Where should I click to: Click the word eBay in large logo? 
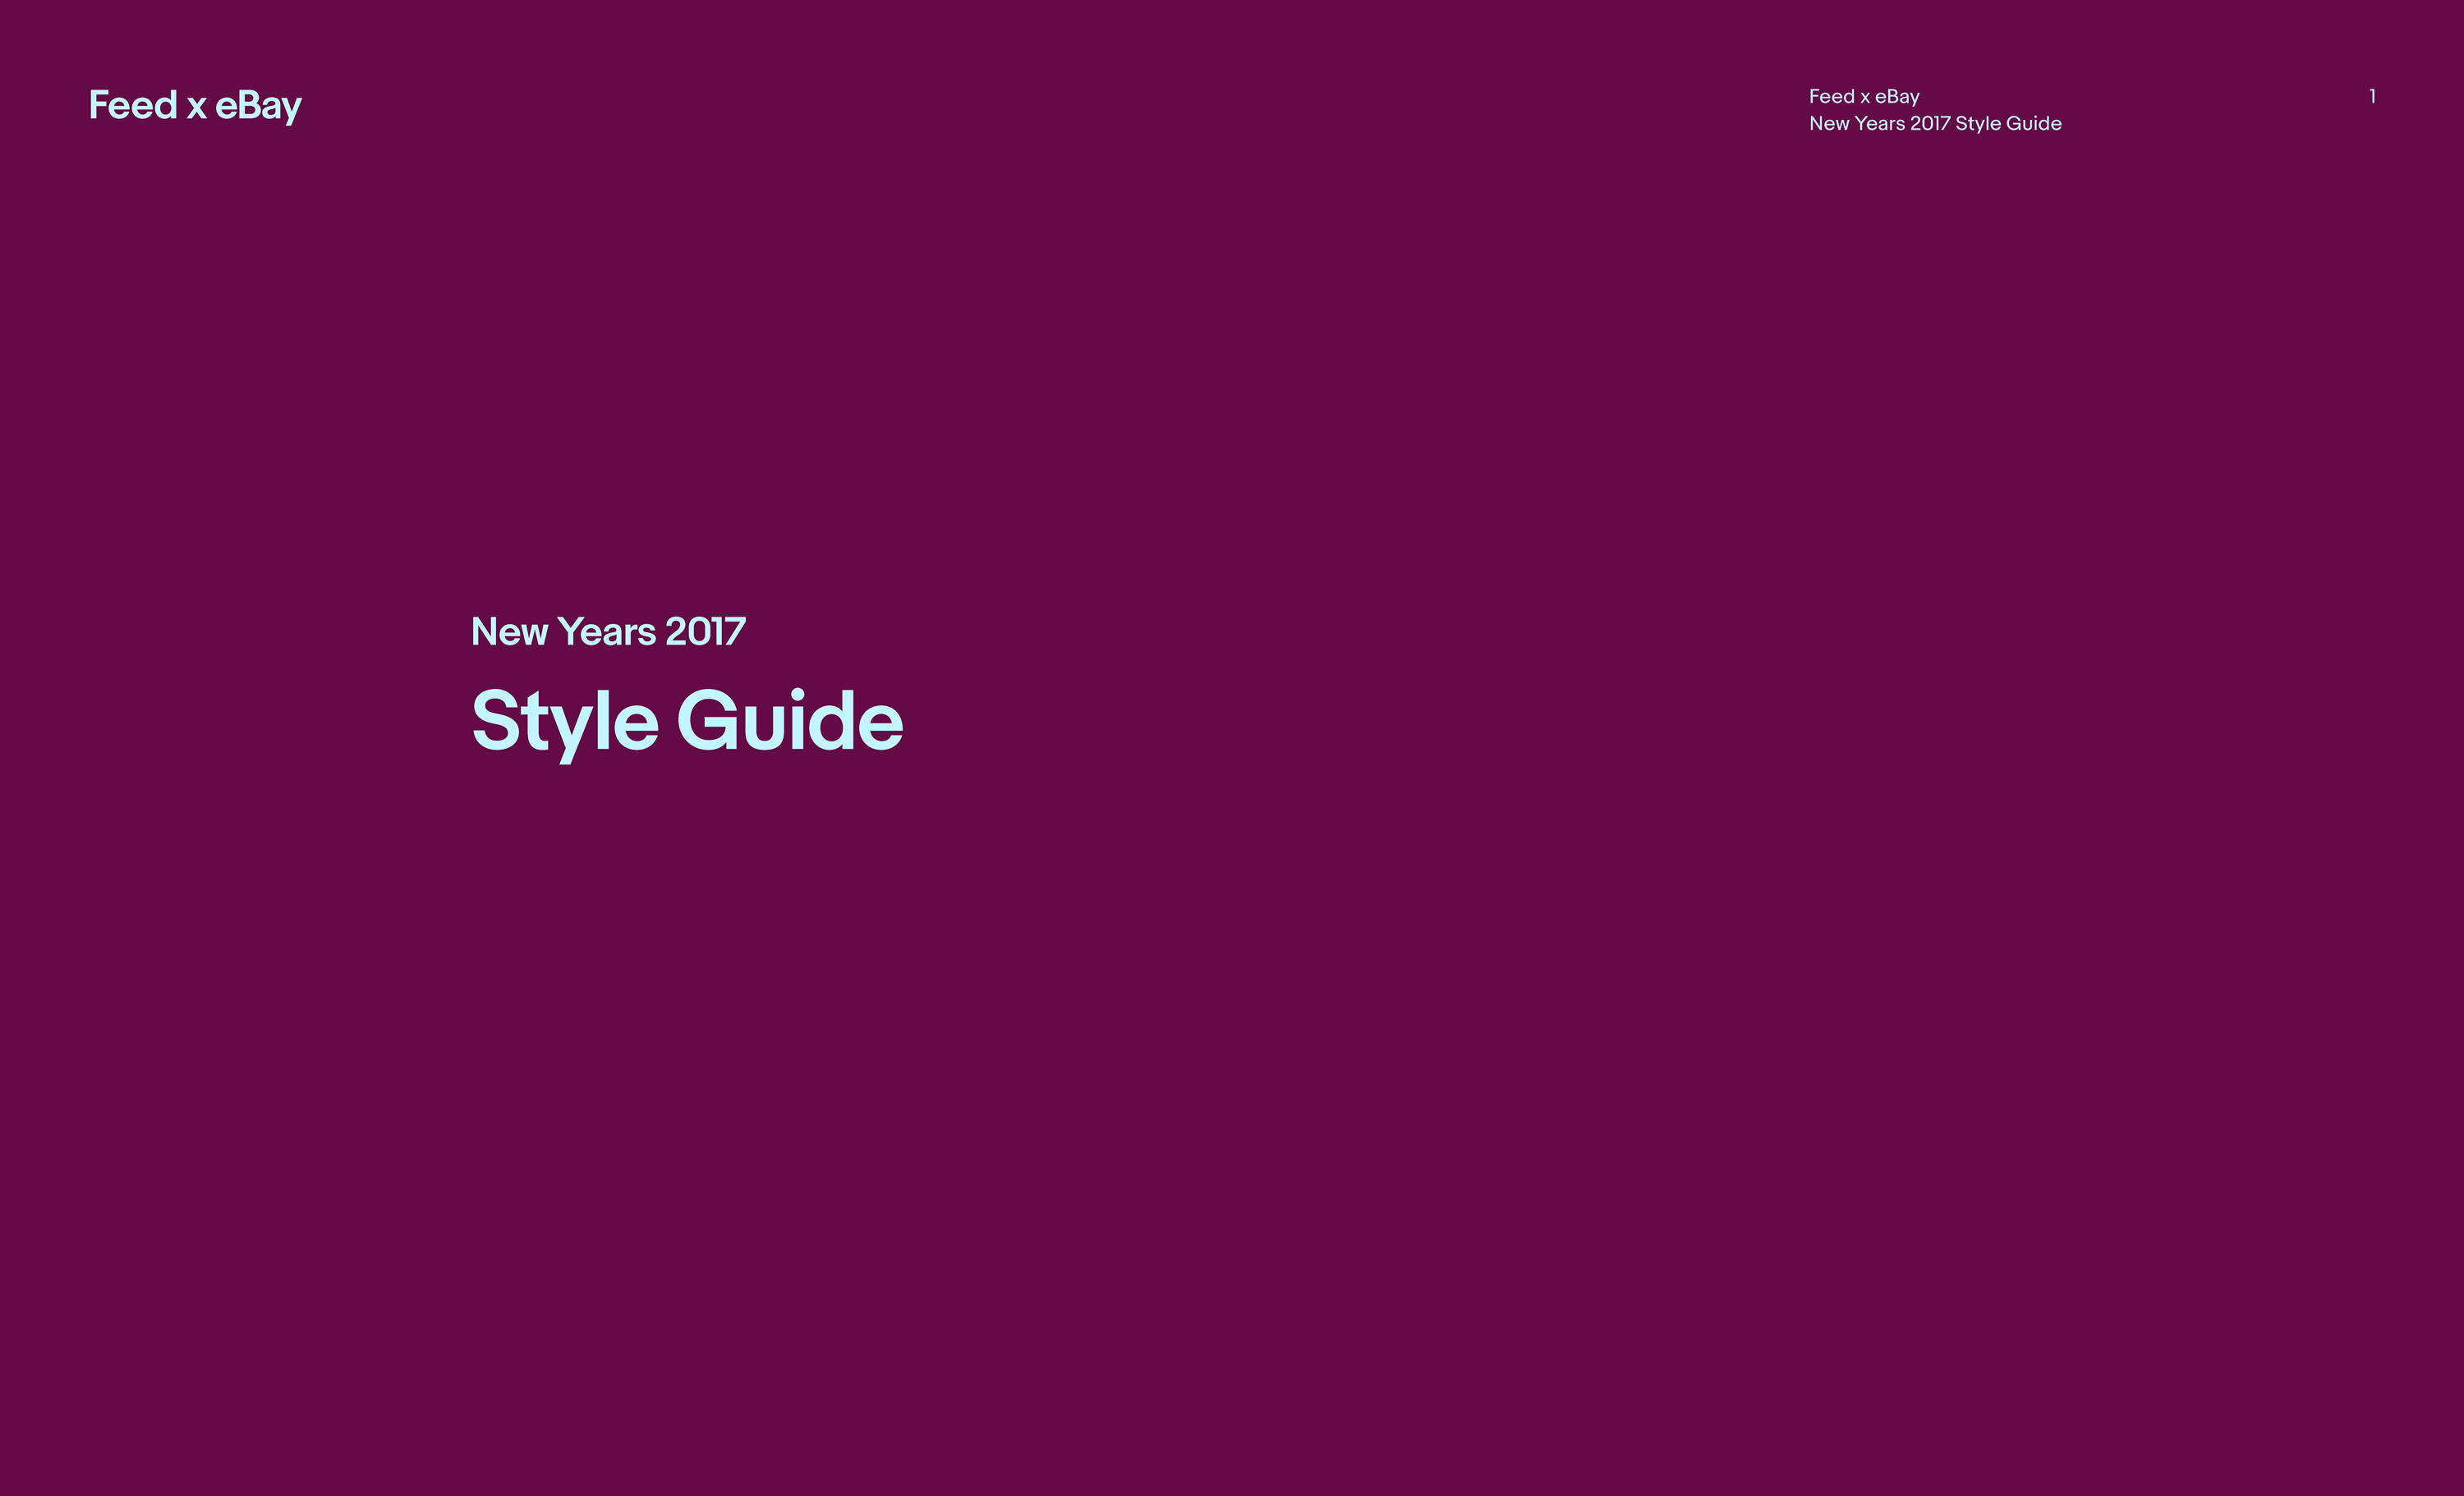coord(258,105)
